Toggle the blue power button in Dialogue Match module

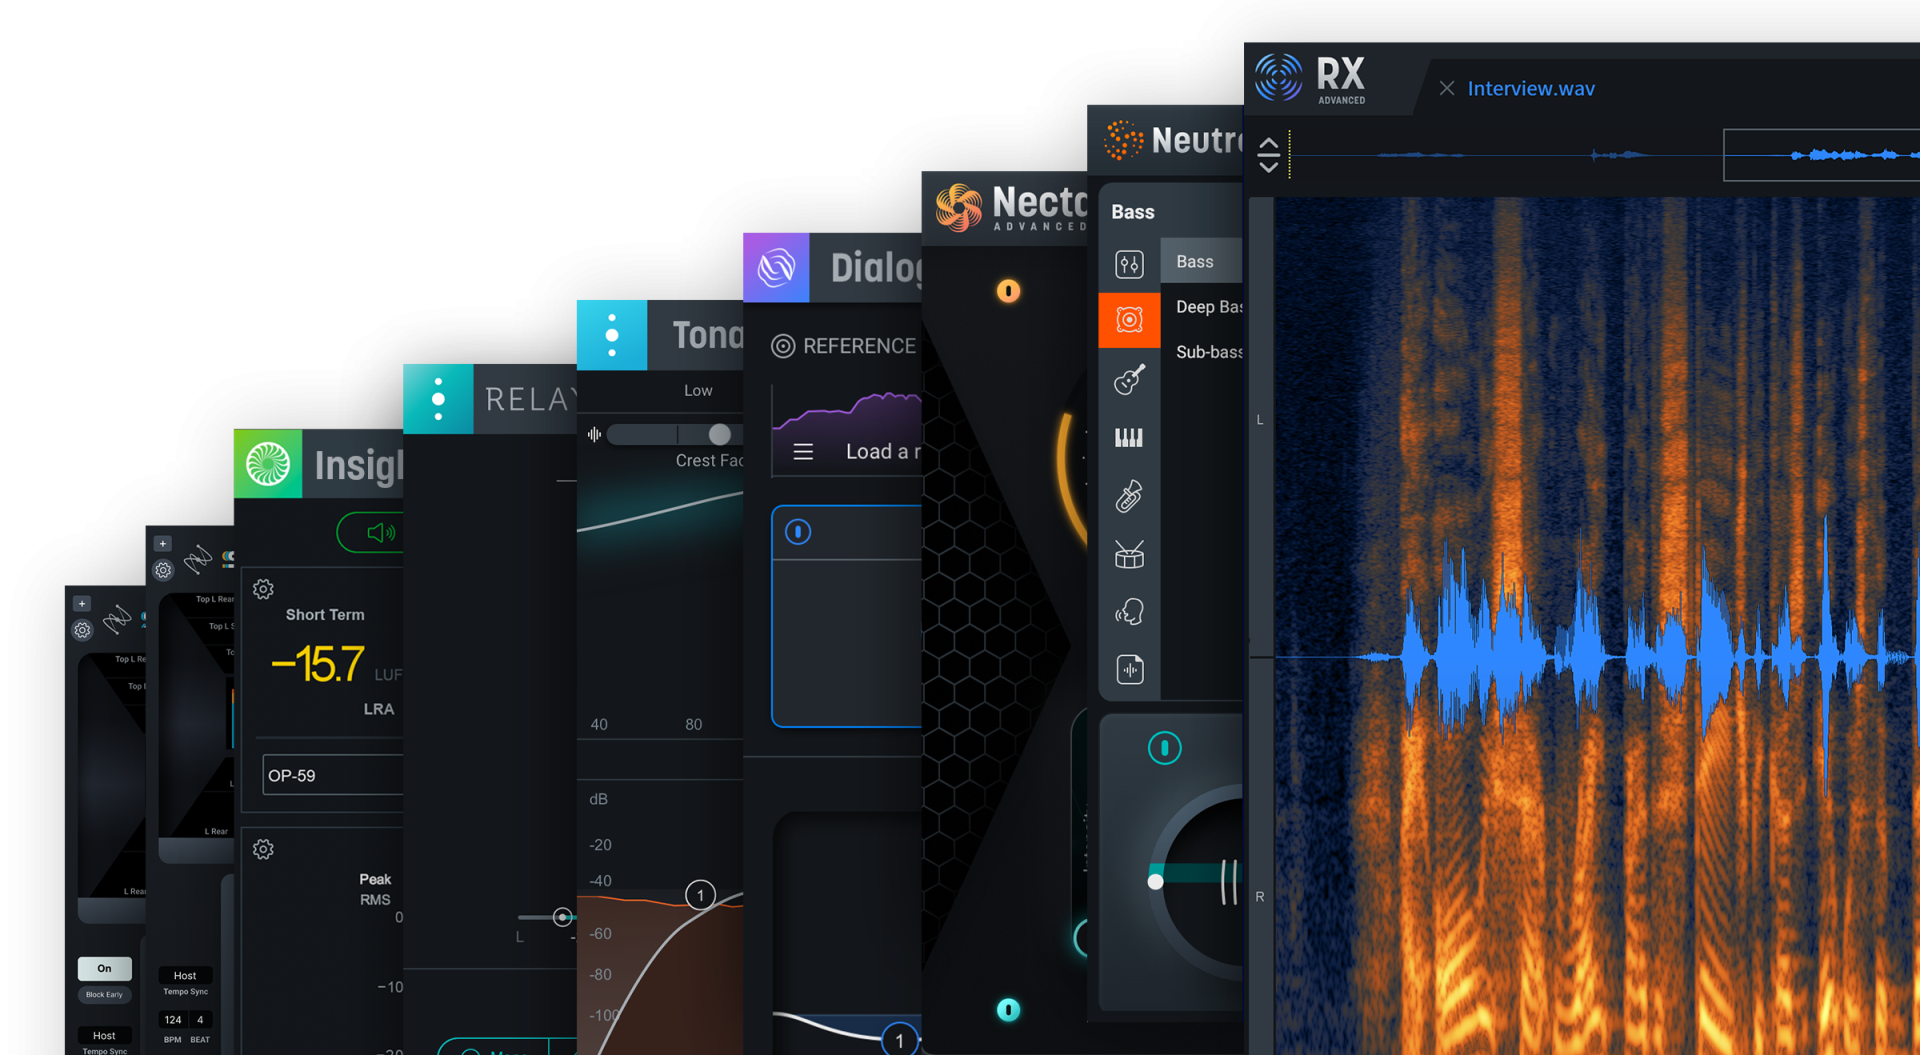pyautogui.click(x=798, y=532)
